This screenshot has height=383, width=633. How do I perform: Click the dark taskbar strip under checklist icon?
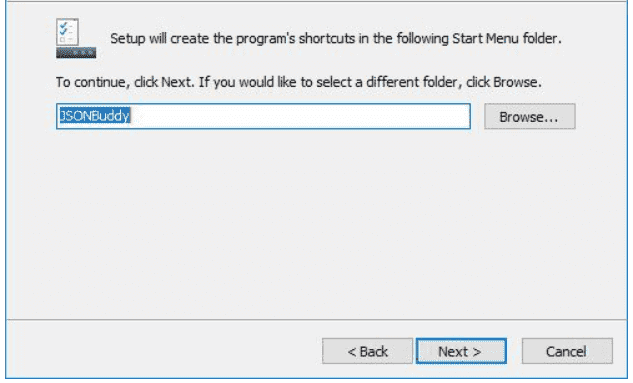pos(76,53)
